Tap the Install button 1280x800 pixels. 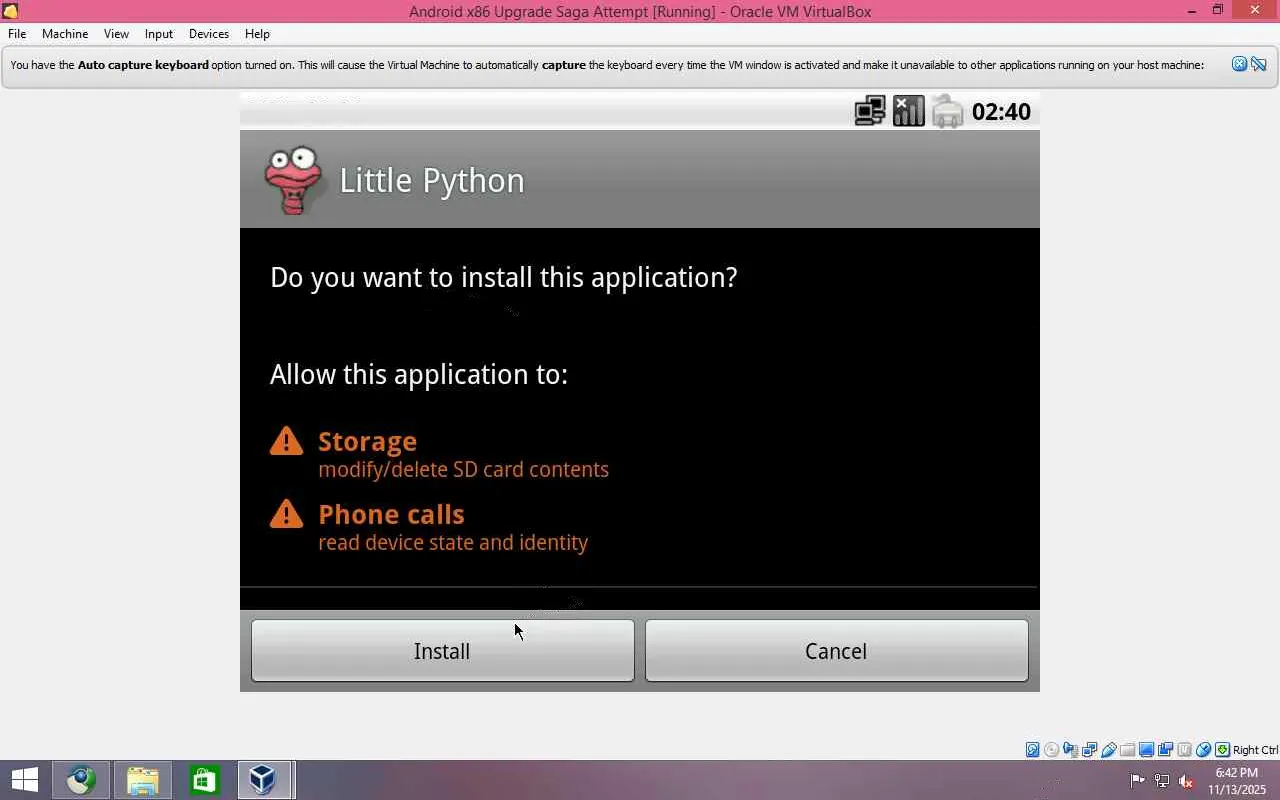[442, 651]
